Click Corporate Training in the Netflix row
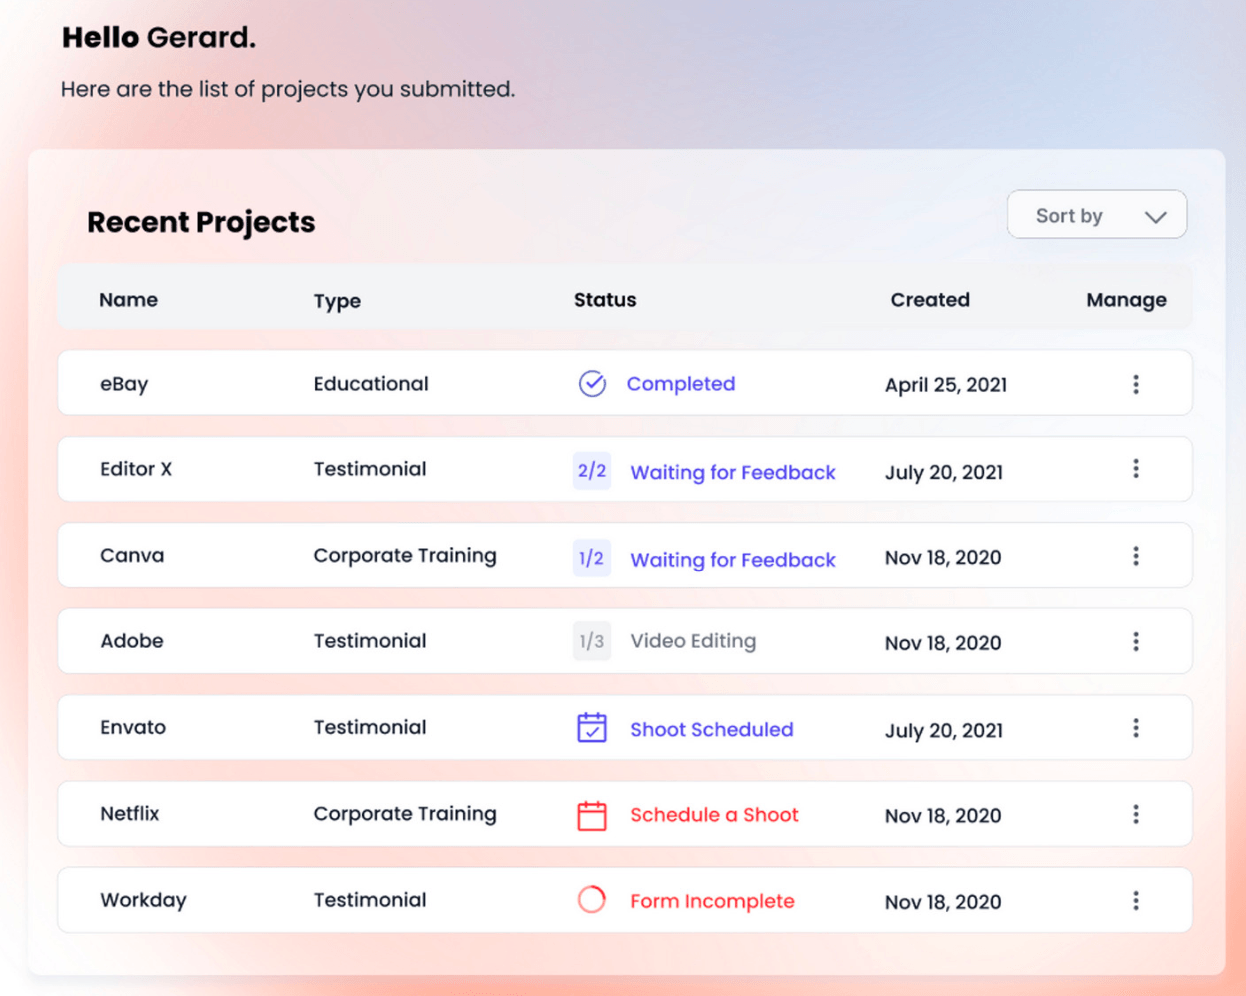This screenshot has height=996, width=1246. click(x=405, y=814)
